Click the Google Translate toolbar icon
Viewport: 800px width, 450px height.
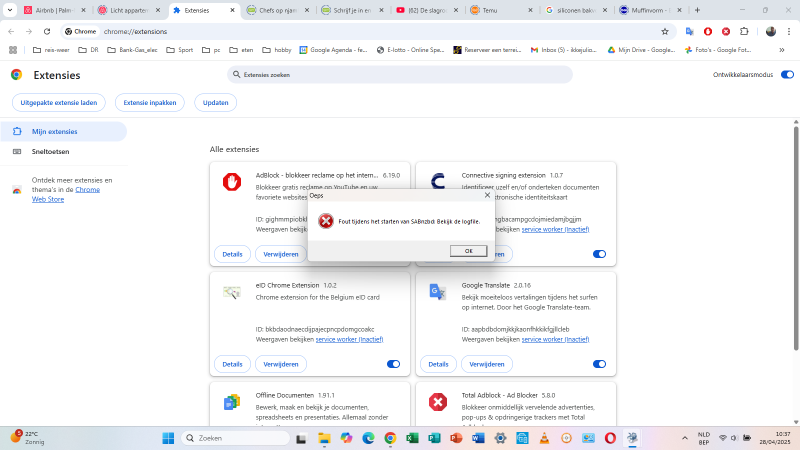(689, 32)
